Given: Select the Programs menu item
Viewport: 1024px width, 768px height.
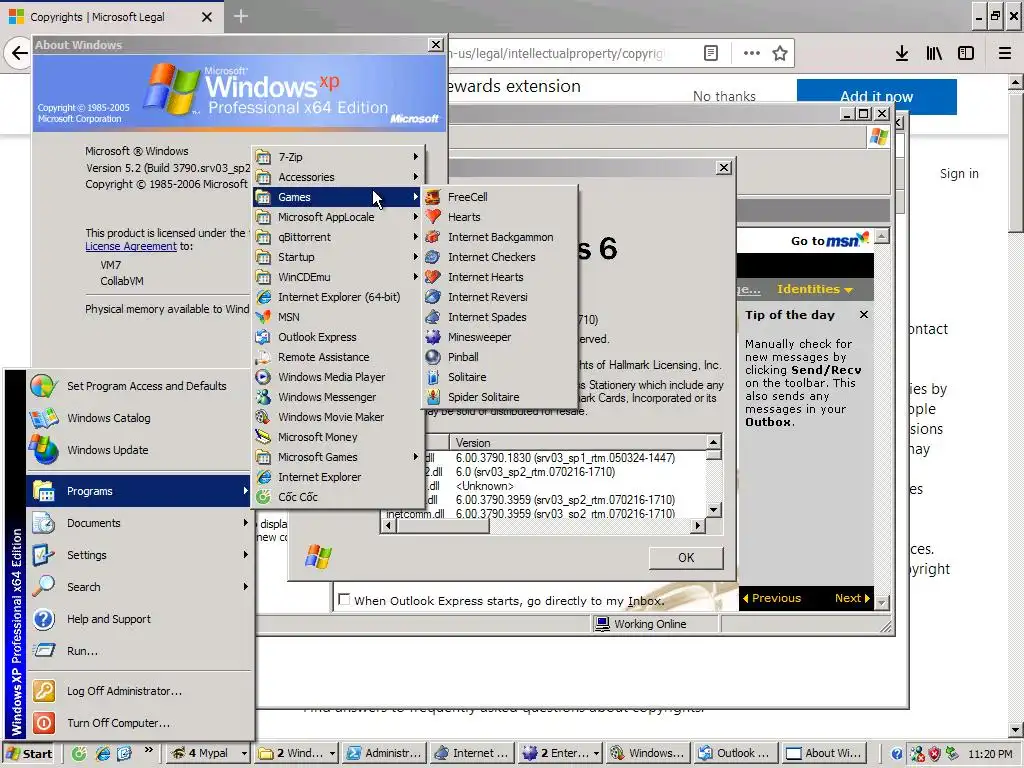Looking at the screenshot, I should [x=138, y=491].
